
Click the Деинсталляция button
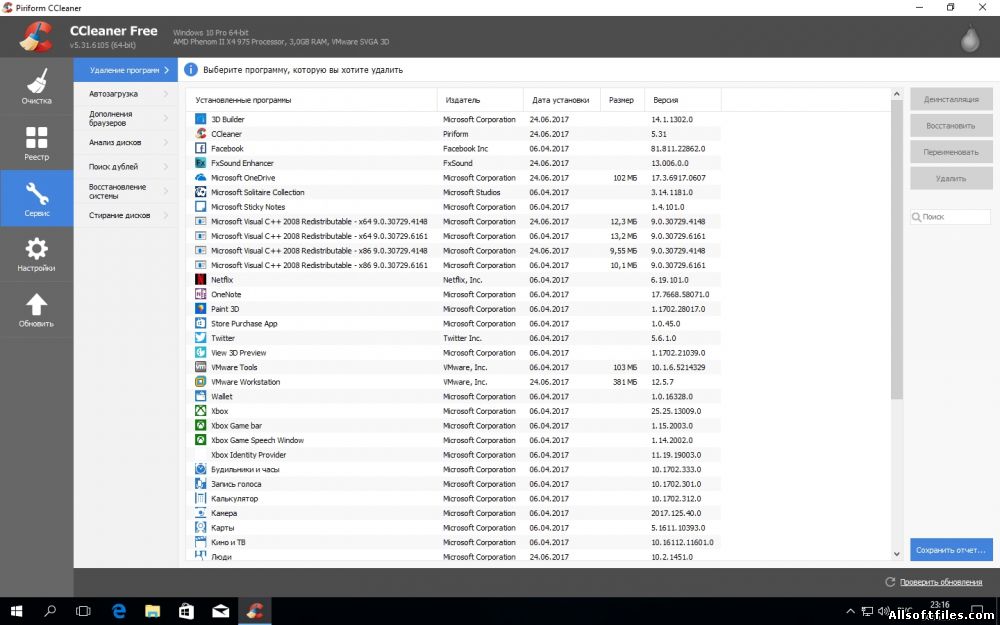951,99
